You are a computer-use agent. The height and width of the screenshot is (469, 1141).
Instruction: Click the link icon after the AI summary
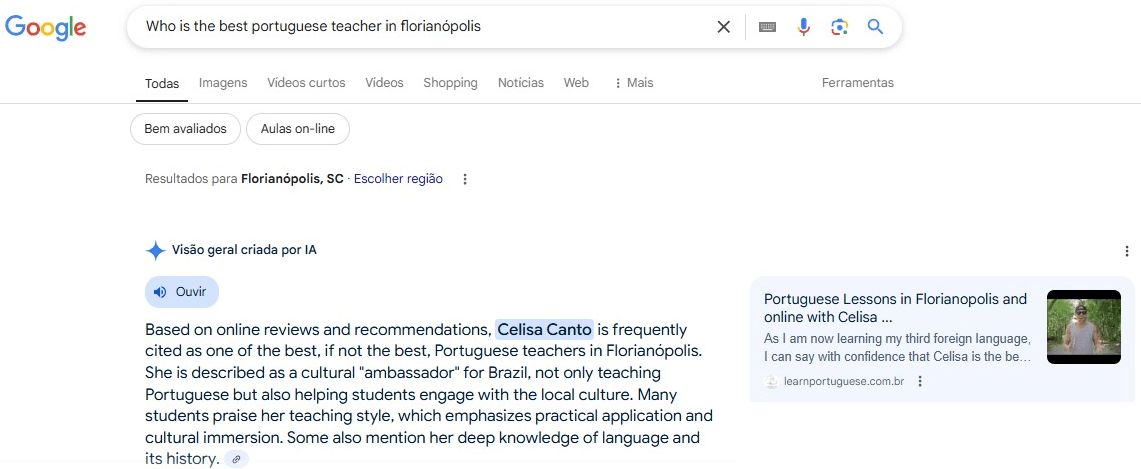(x=236, y=459)
